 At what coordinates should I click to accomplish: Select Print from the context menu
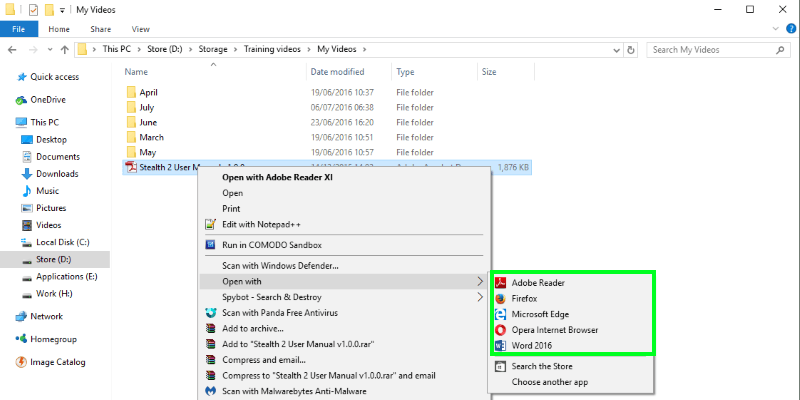tap(231, 209)
